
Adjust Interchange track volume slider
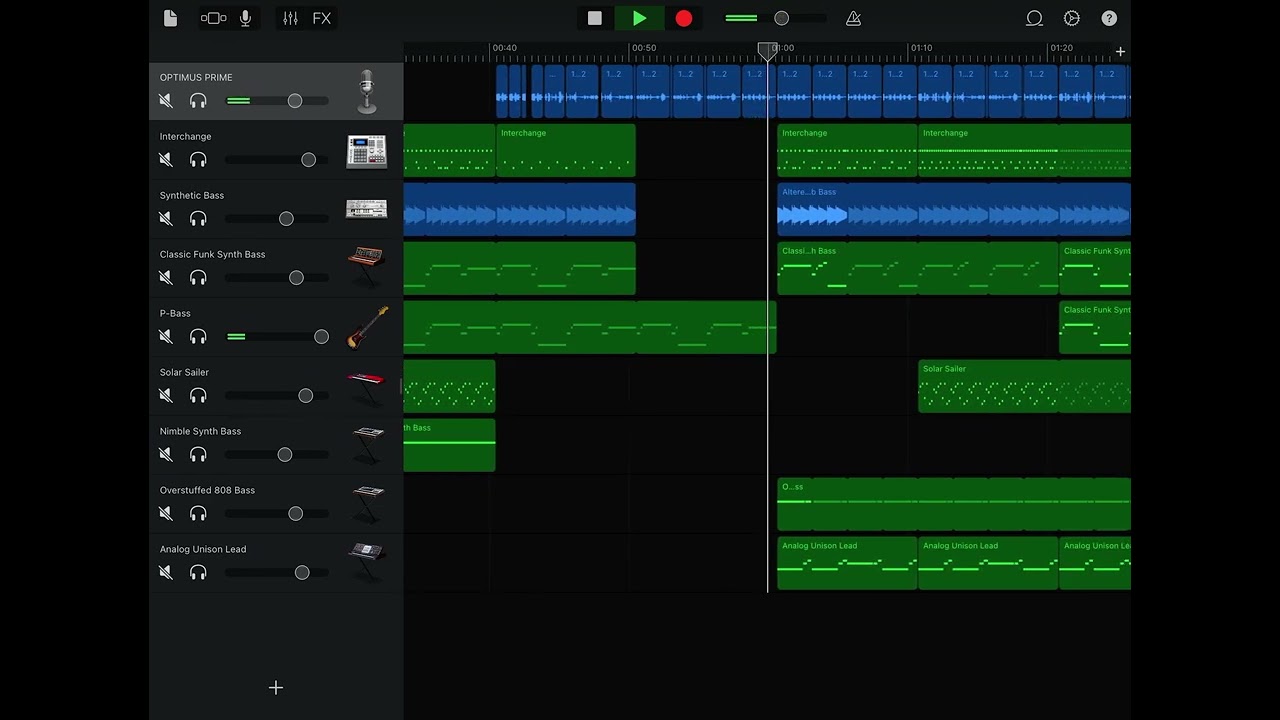click(309, 160)
